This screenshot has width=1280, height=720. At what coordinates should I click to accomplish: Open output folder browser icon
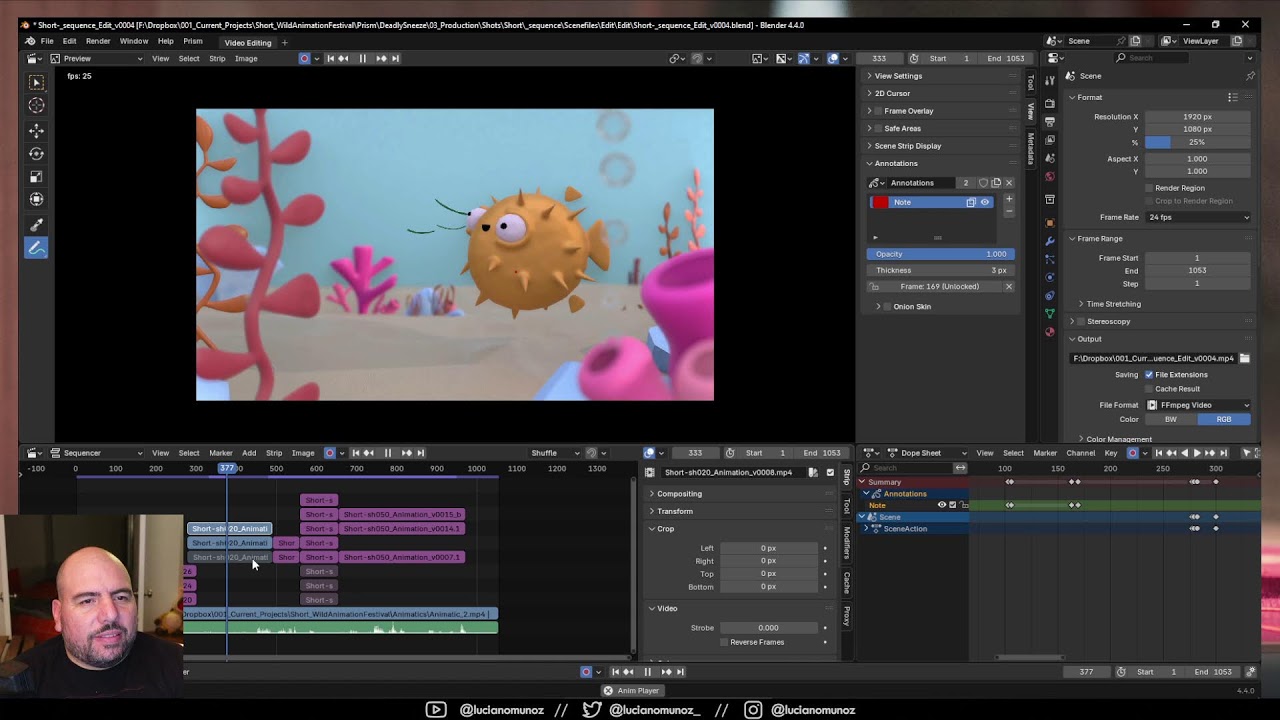[x=1244, y=358]
